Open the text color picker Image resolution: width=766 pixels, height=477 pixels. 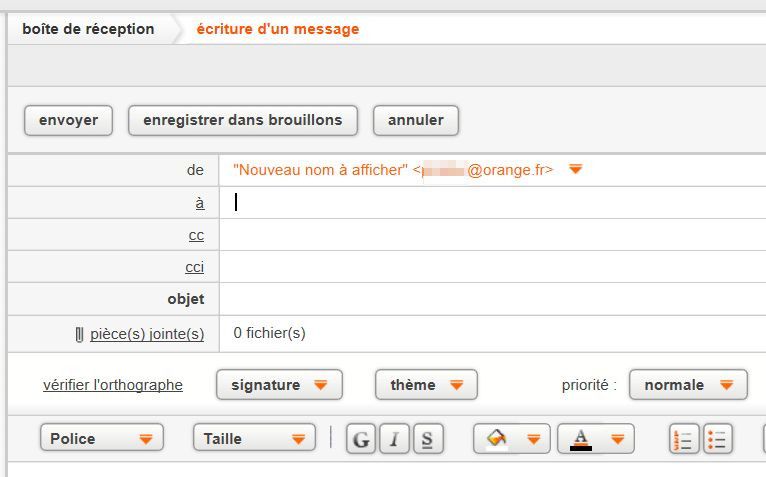(x=596, y=439)
